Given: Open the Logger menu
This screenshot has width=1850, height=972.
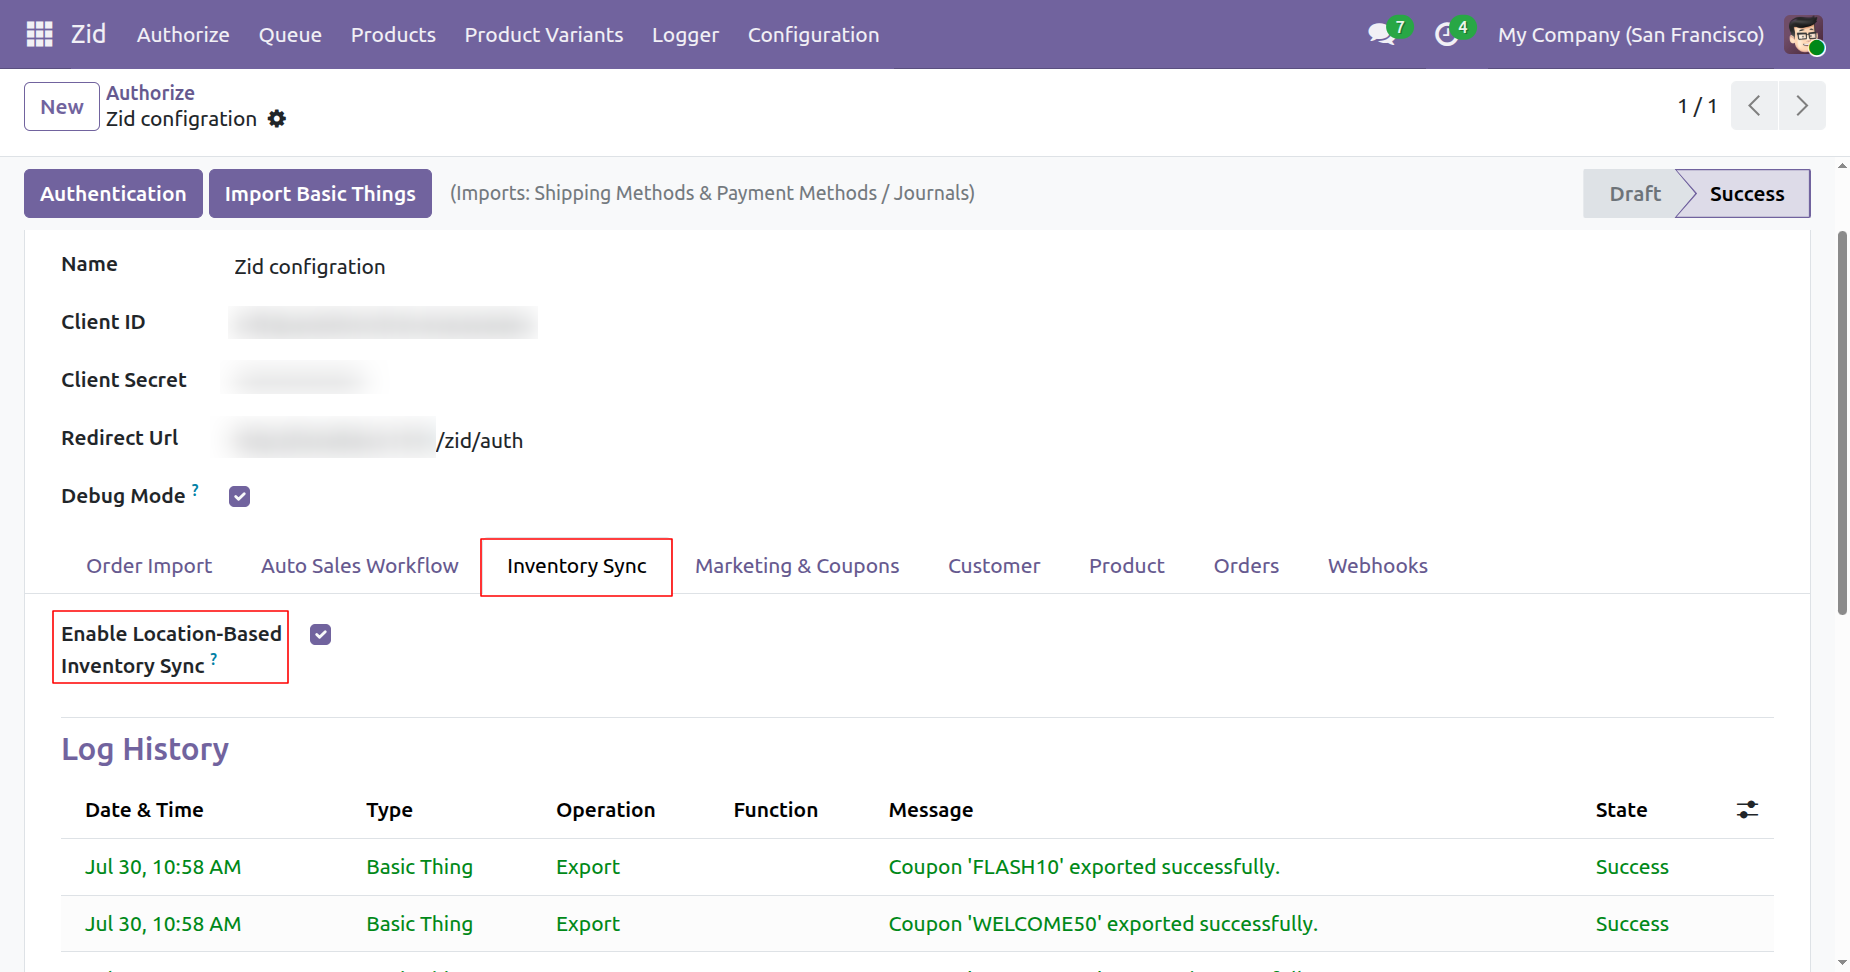Looking at the screenshot, I should (685, 35).
